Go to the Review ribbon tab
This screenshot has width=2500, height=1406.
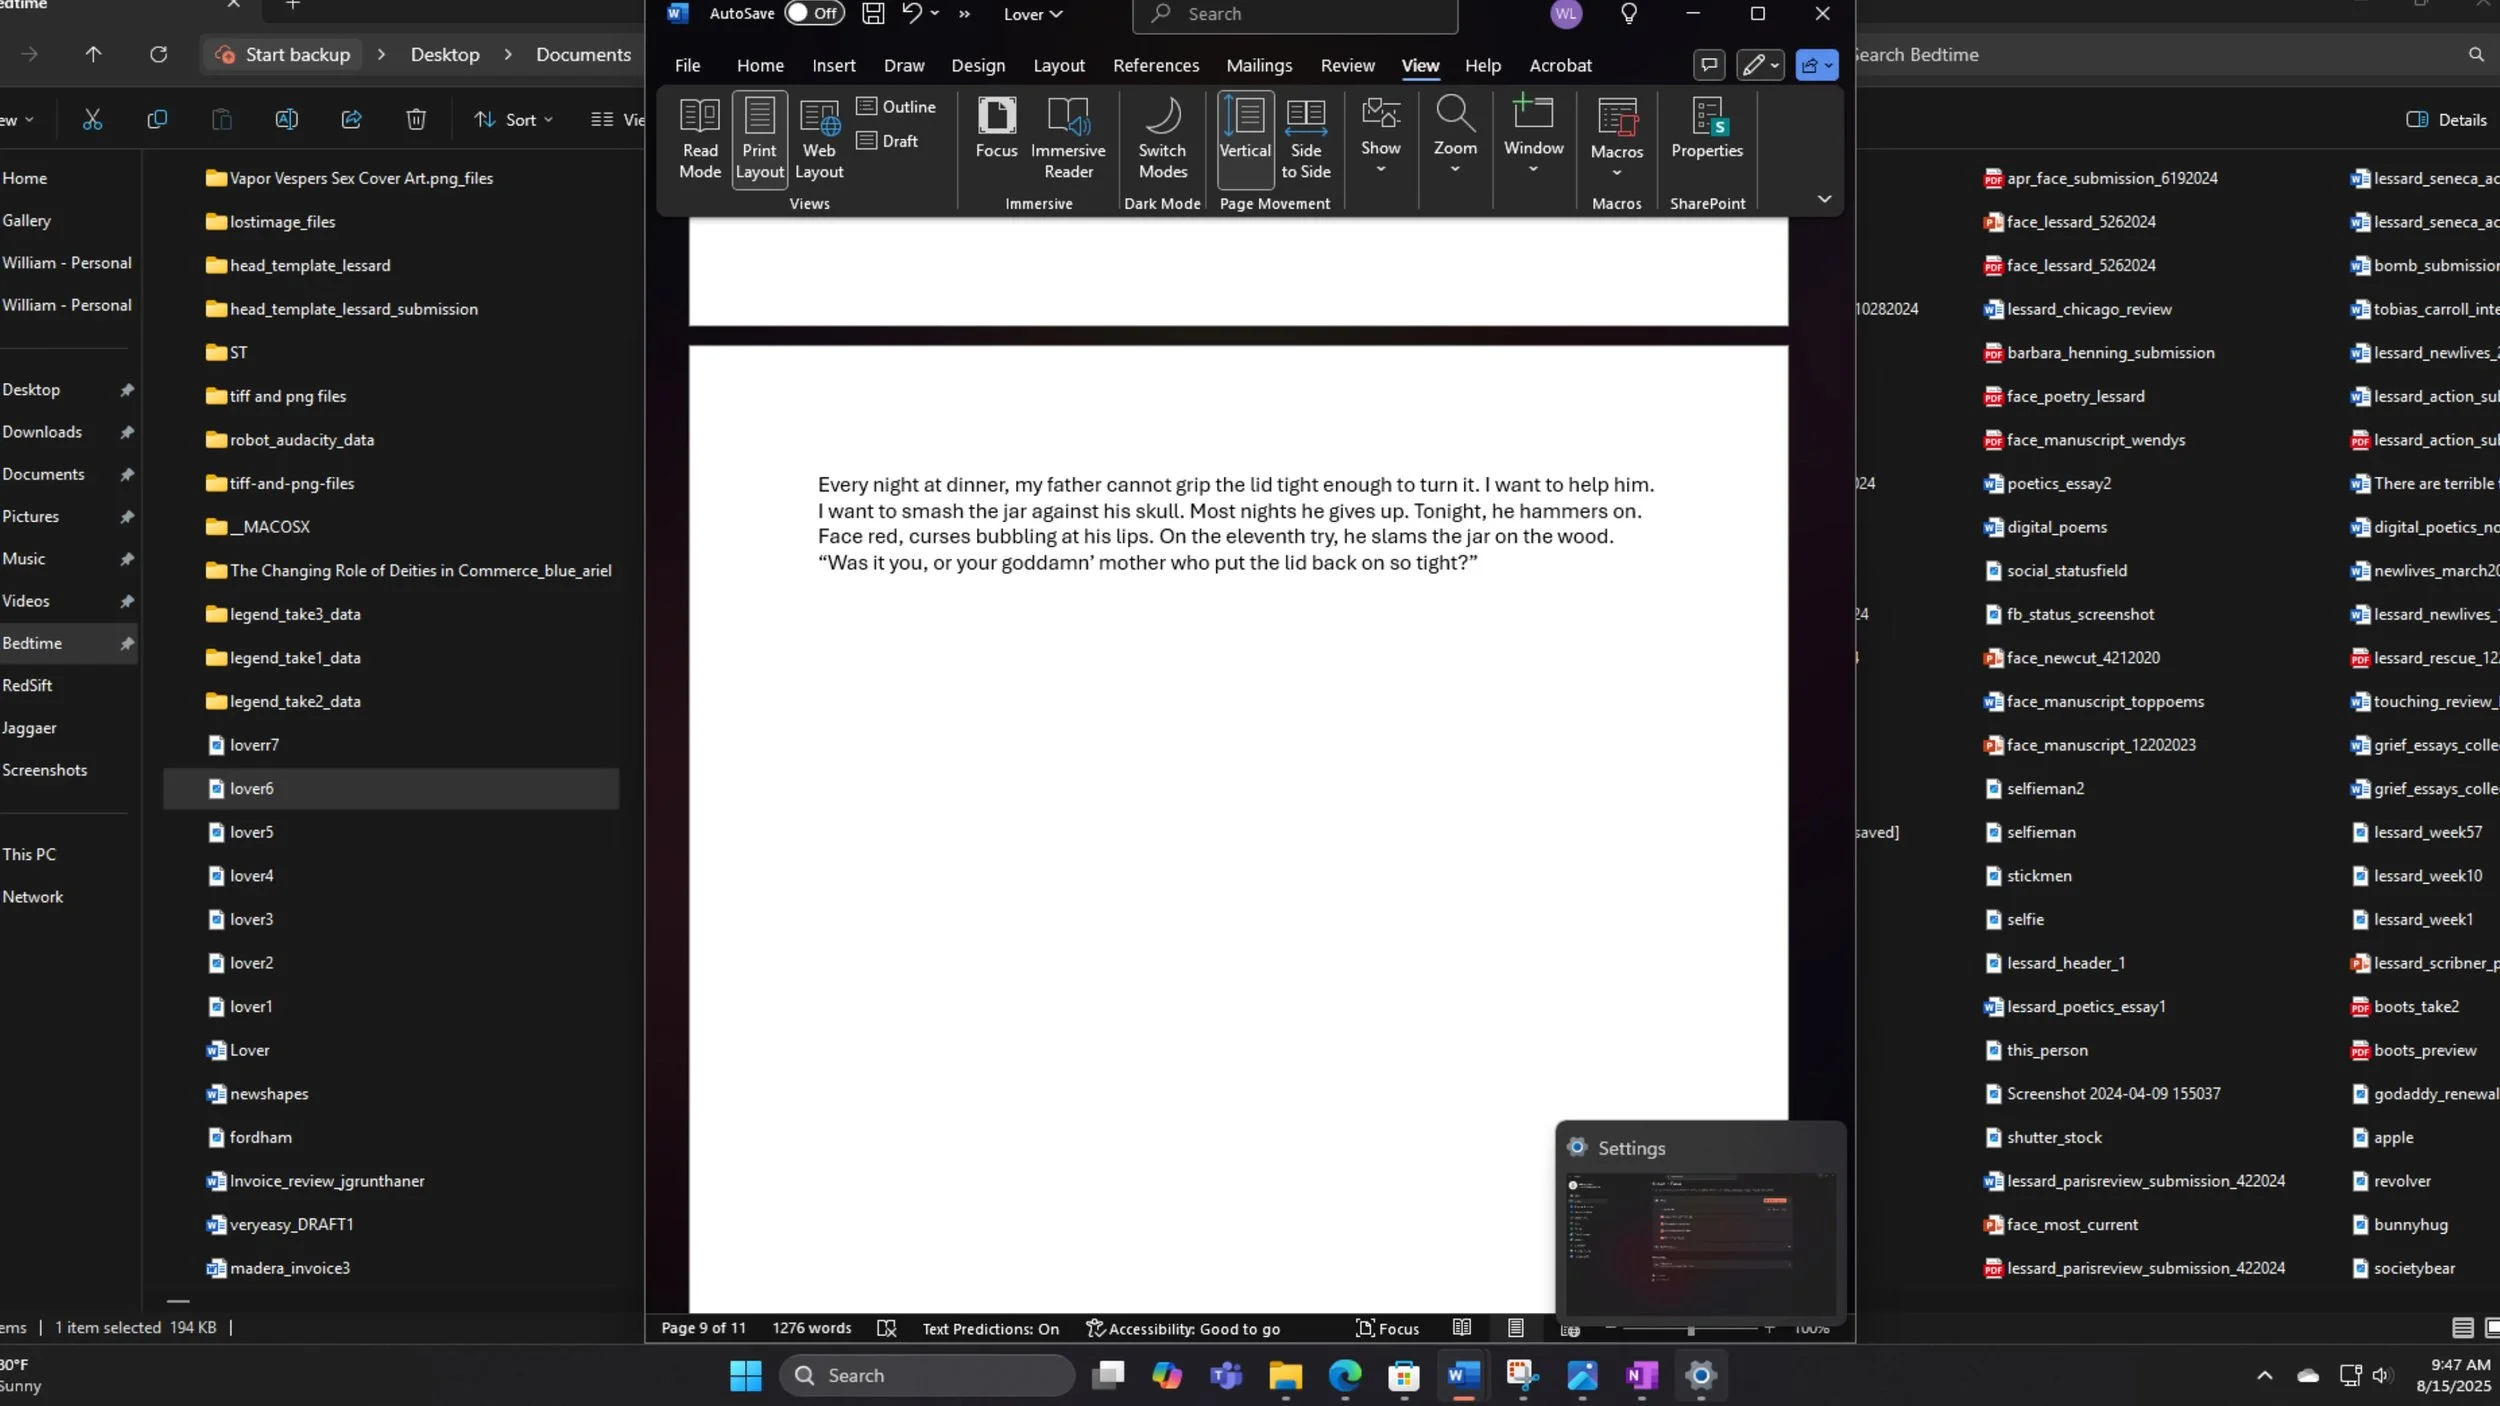(1347, 65)
